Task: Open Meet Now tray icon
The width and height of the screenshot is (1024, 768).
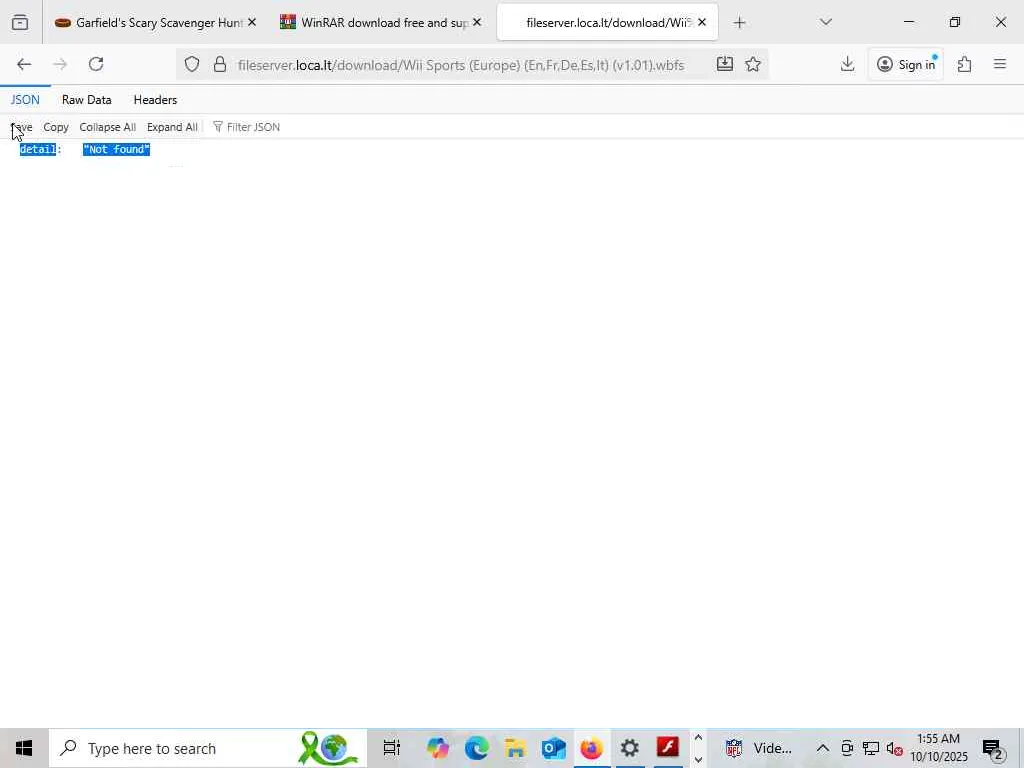Action: click(847, 748)
